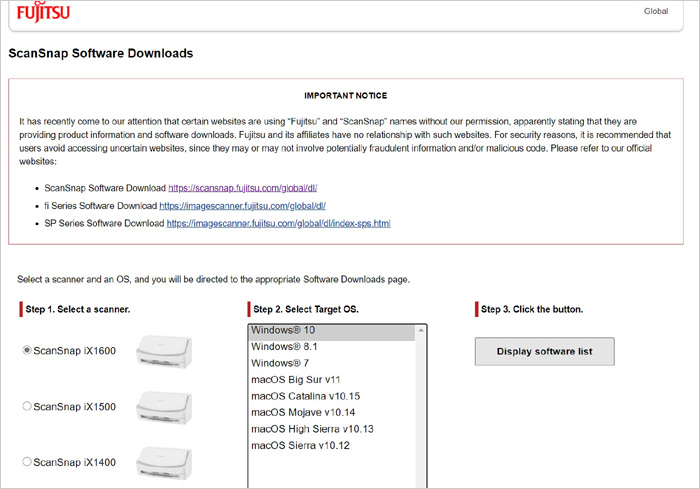Select the ScanSnap iX1500 radio button
700x489 pixels.
click(27, 406)
